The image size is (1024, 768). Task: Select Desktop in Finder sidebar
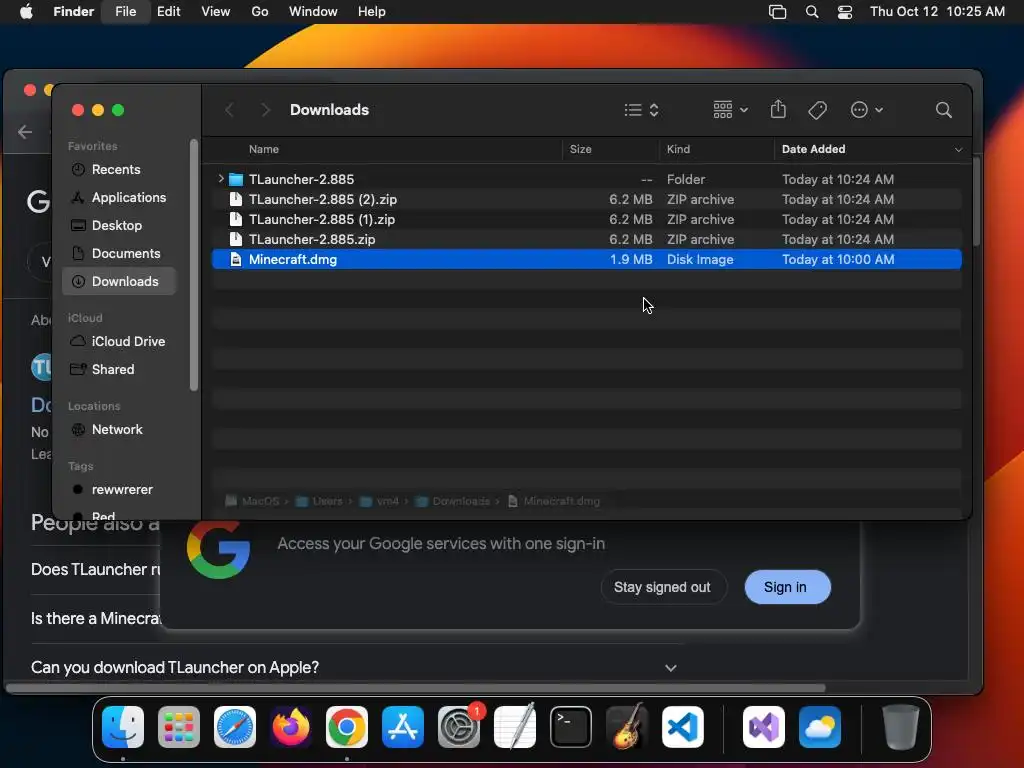pos(117,225)
